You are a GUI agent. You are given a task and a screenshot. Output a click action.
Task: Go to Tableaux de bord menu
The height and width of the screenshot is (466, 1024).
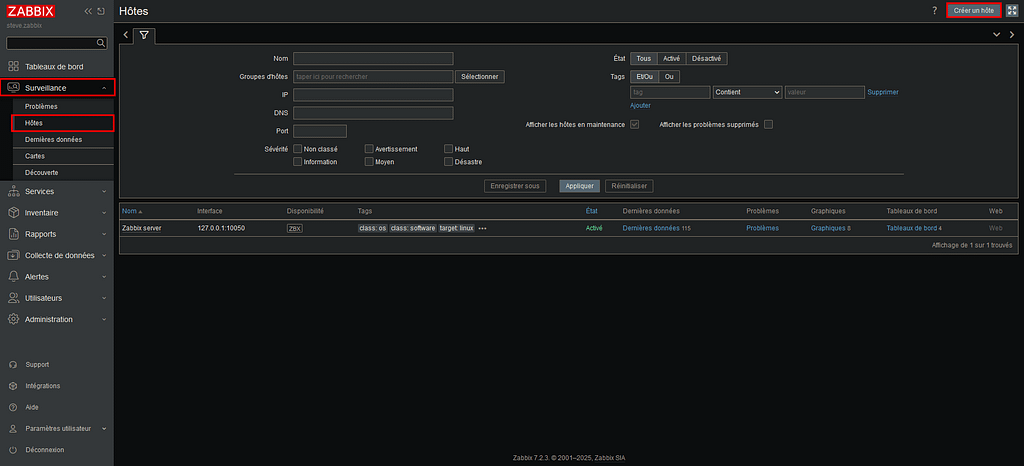(54, 66)
